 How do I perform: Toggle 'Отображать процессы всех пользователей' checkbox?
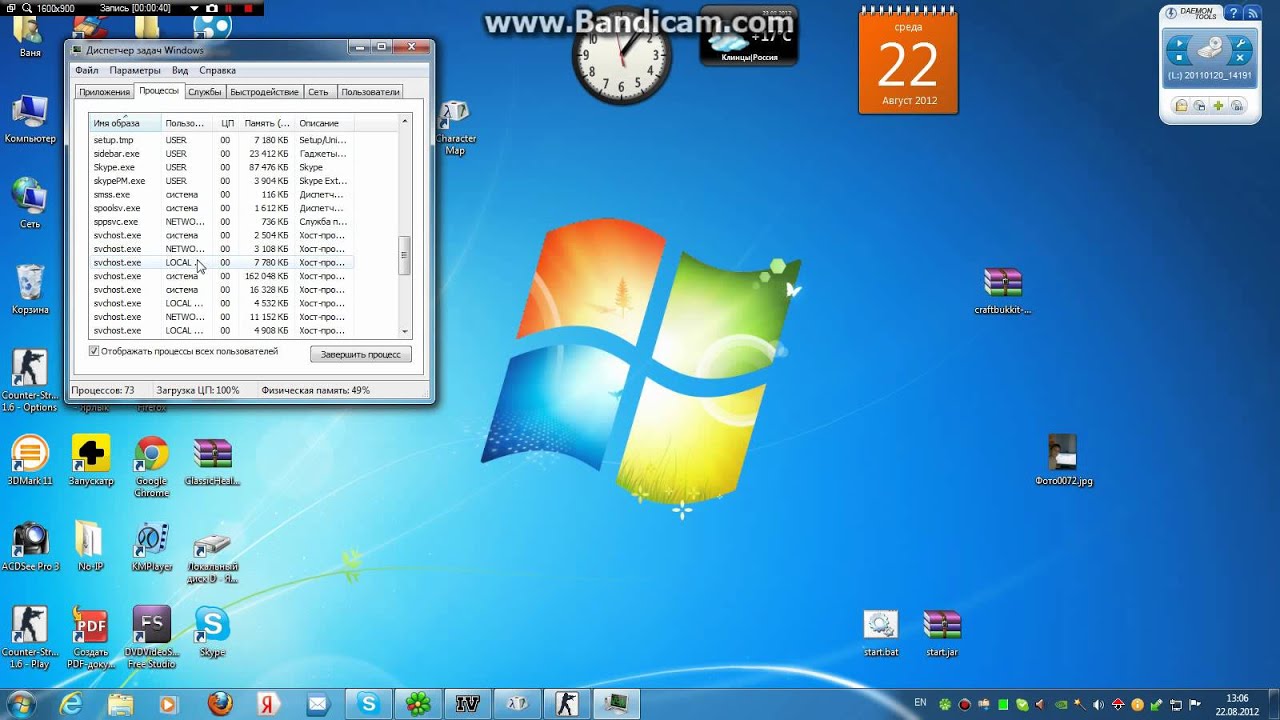coord(94,352)
